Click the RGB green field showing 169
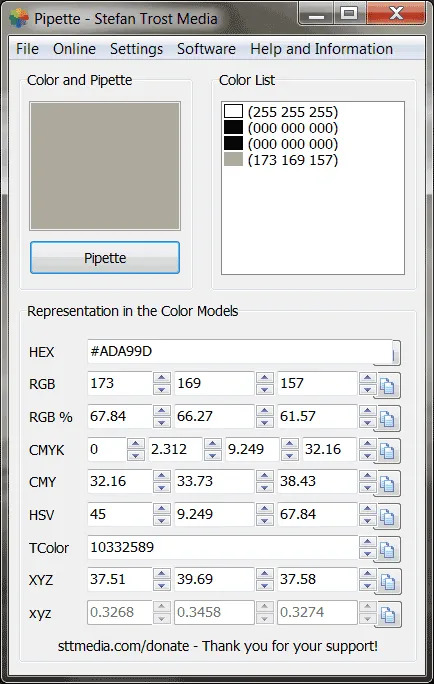The width and height of the screenshot is (434, 684). tap(214, 383)
